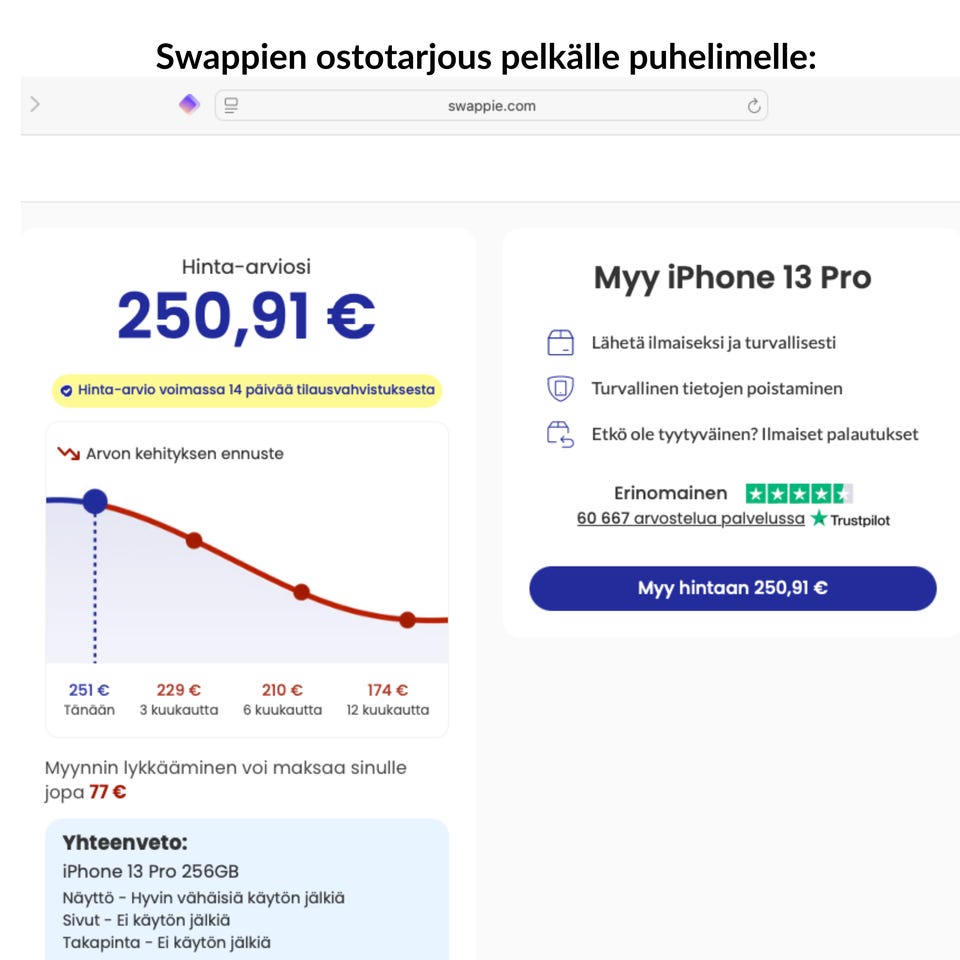Click the free returns package icon

(560, 435)
